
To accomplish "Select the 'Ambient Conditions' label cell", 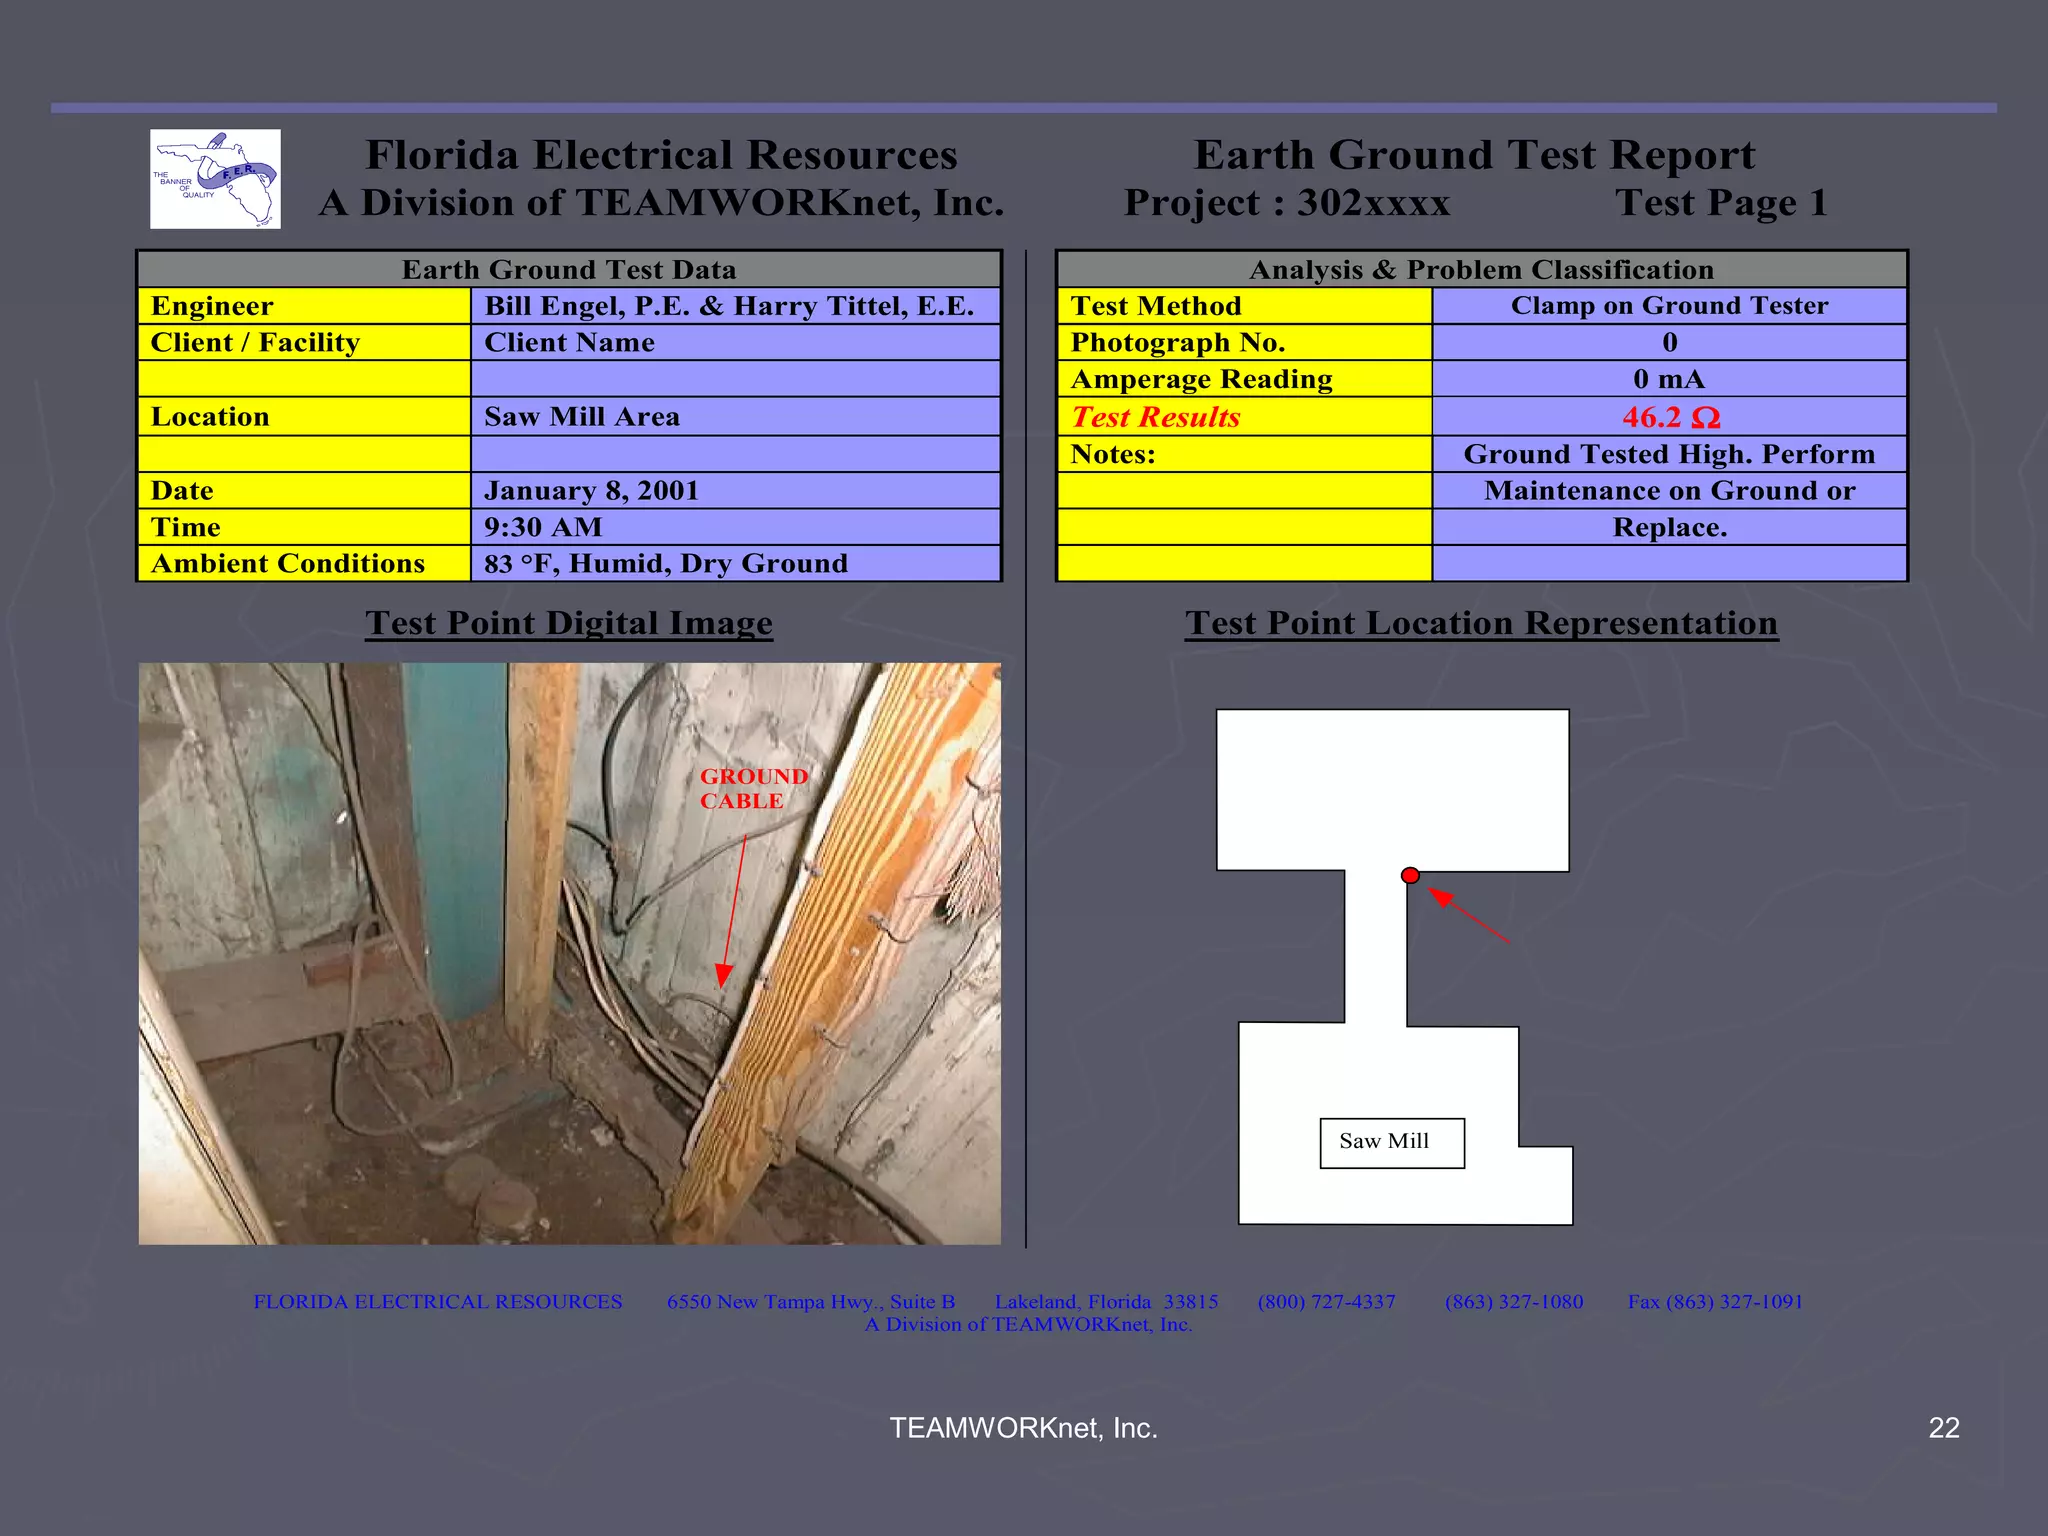I will (304, 563).
